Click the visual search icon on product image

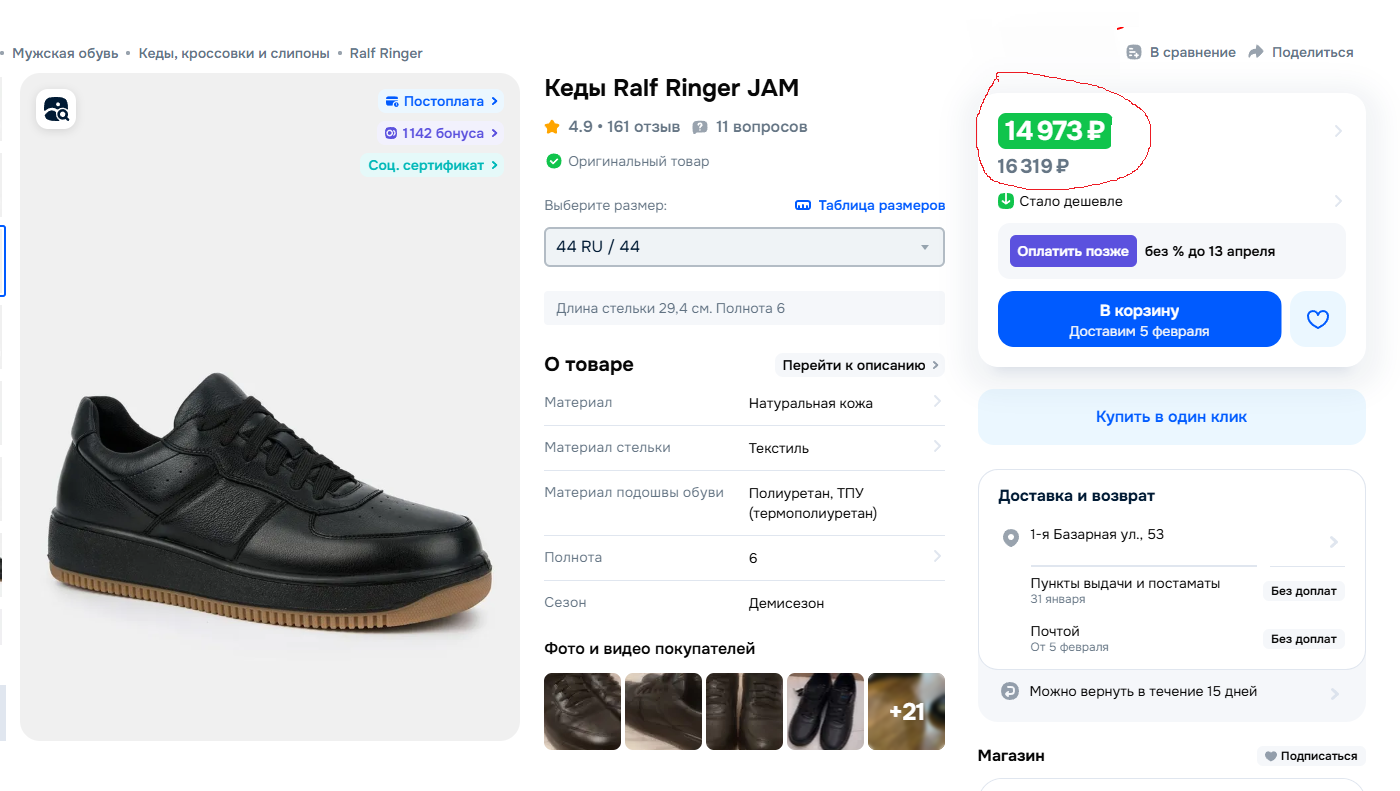(x=56, y=109)
